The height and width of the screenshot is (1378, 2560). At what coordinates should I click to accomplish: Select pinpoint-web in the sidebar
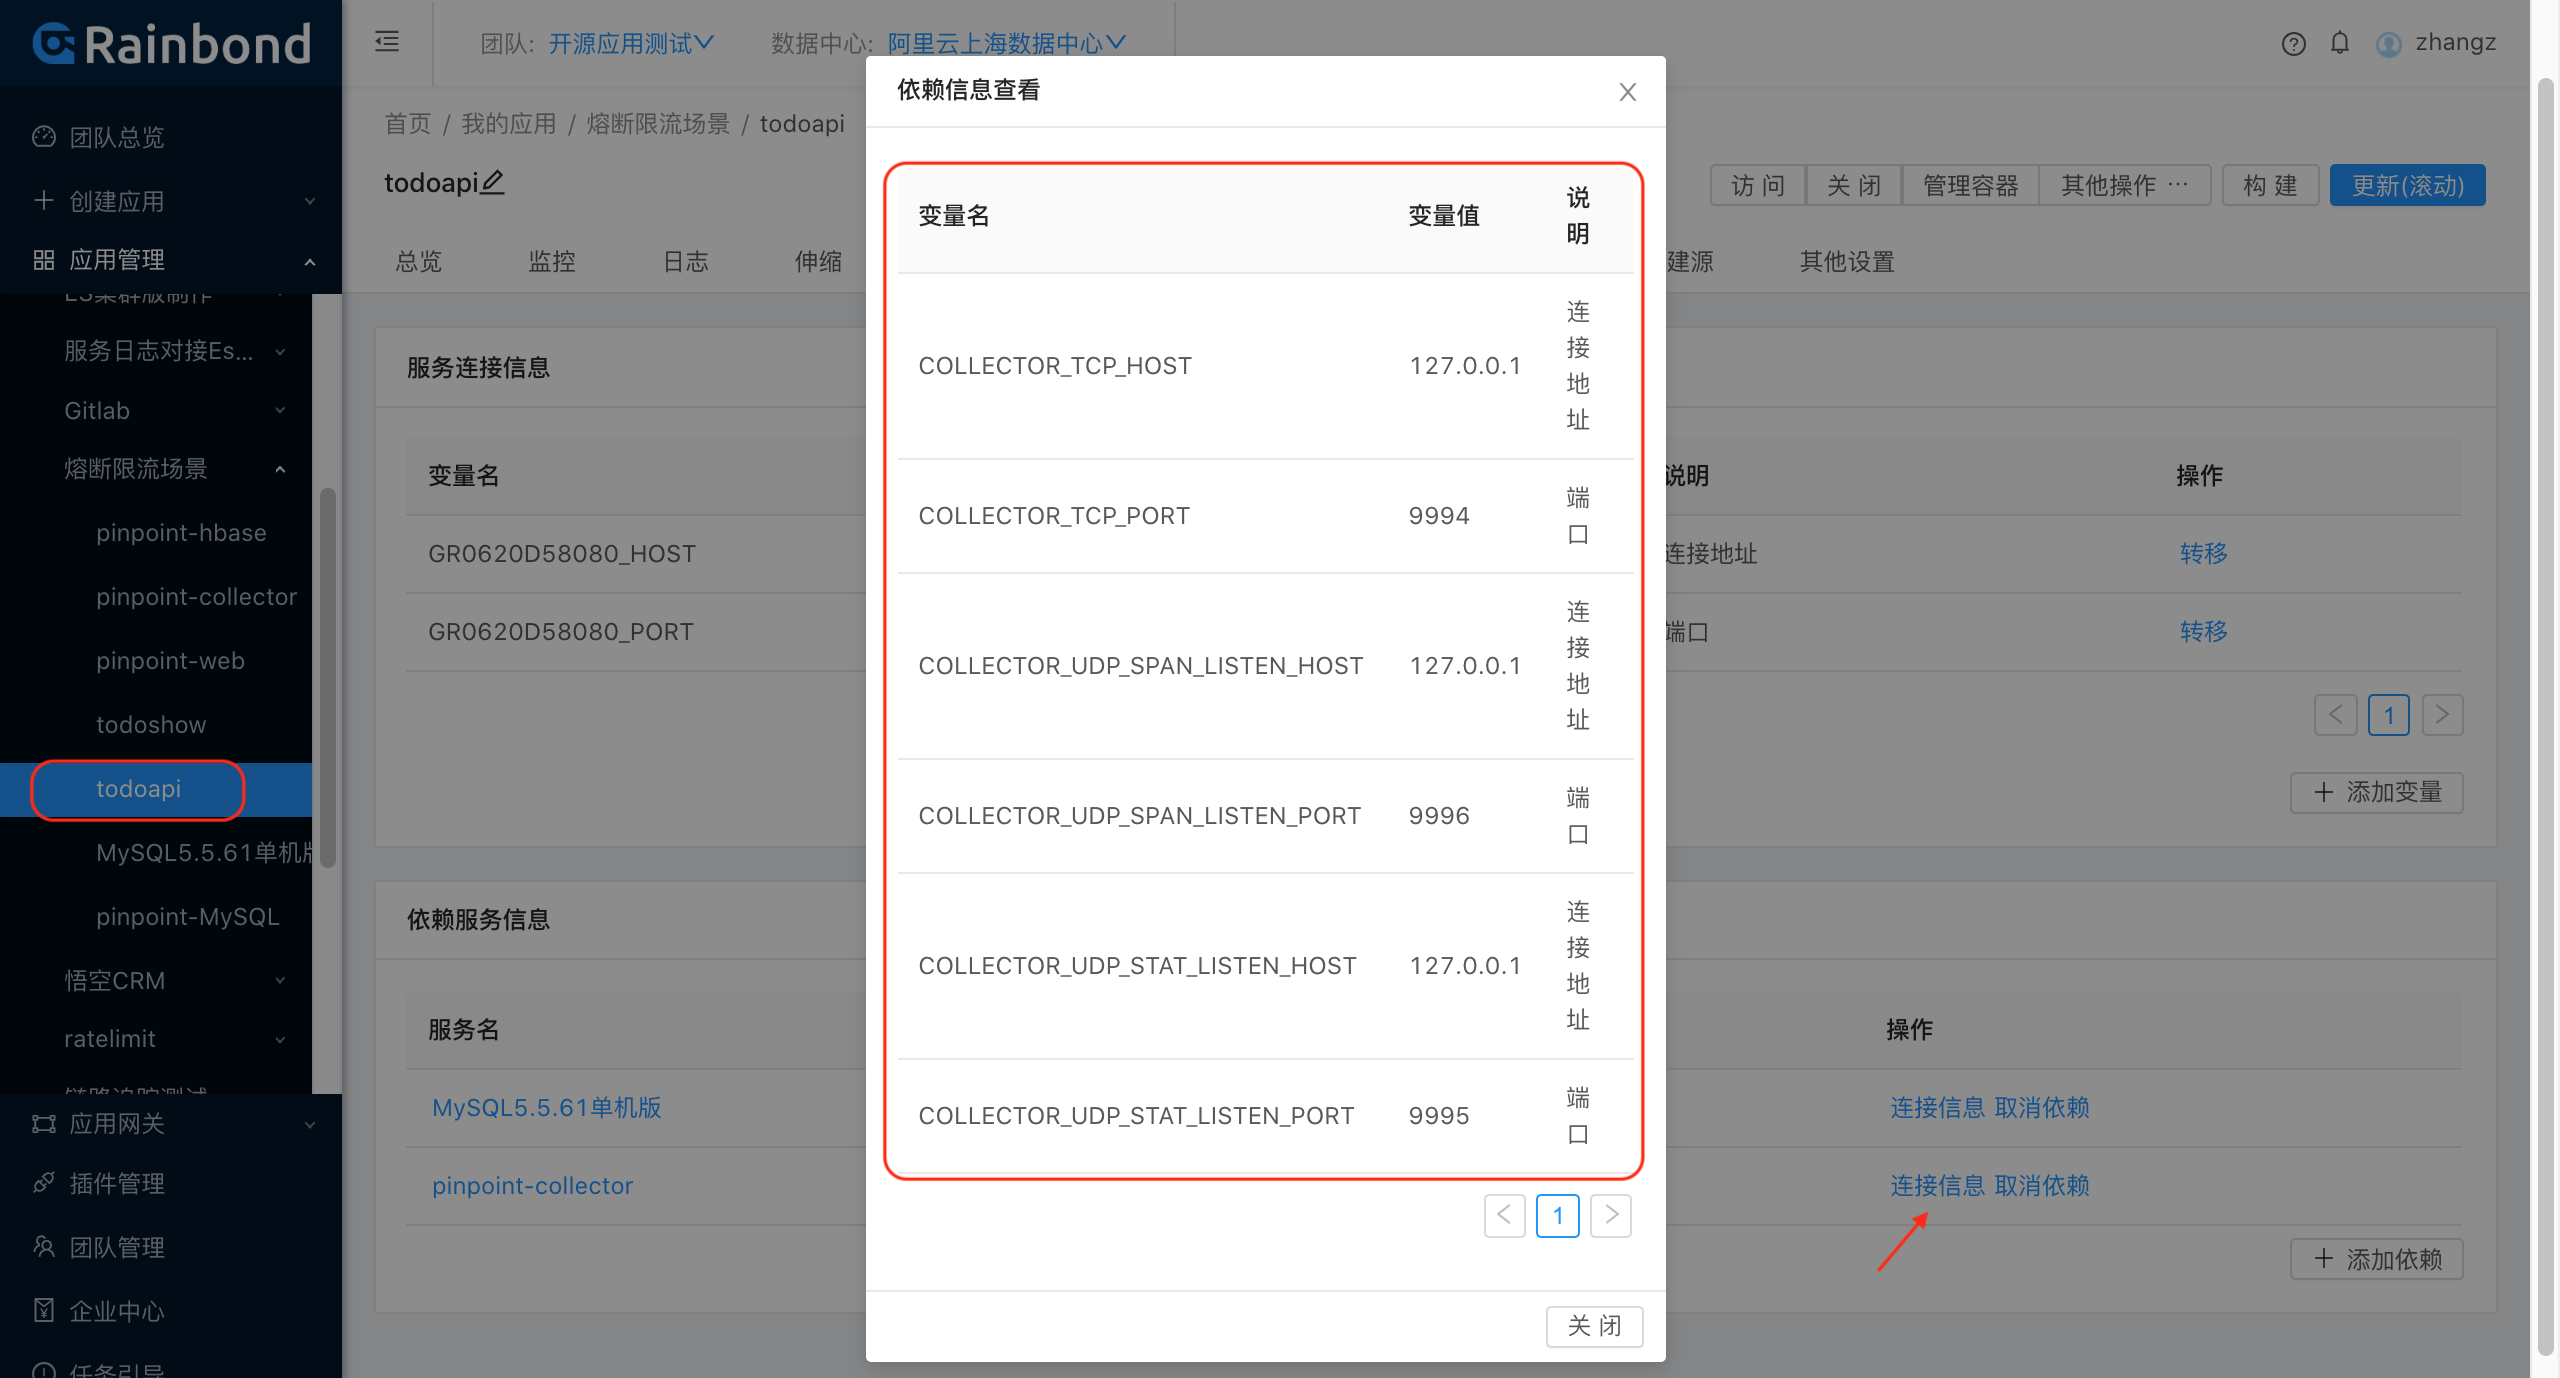tap(170, 661)
